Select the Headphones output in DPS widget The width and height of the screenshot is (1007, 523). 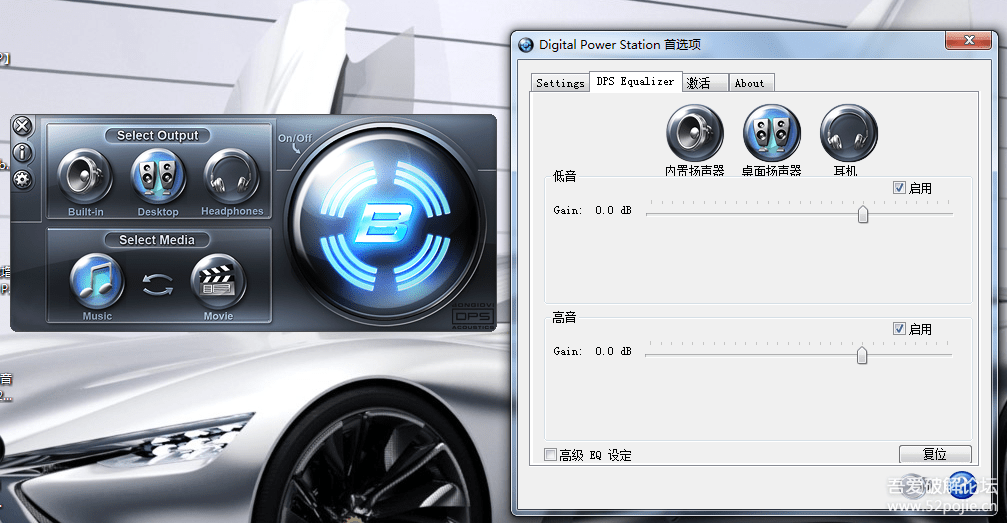pos(231,176)
